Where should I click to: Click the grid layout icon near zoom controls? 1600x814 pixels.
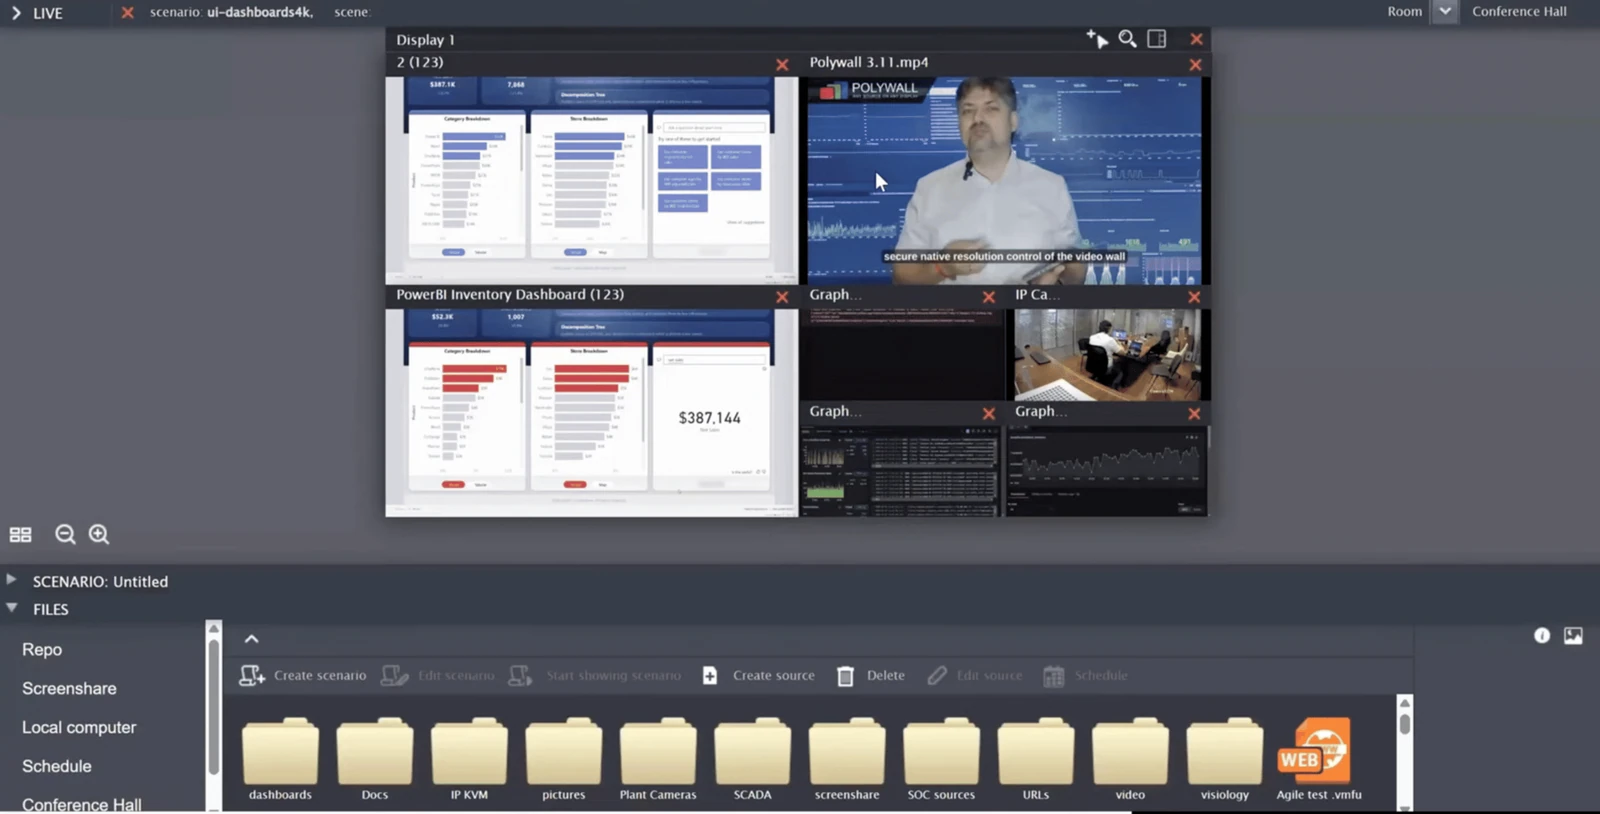[x=21, y=534]
